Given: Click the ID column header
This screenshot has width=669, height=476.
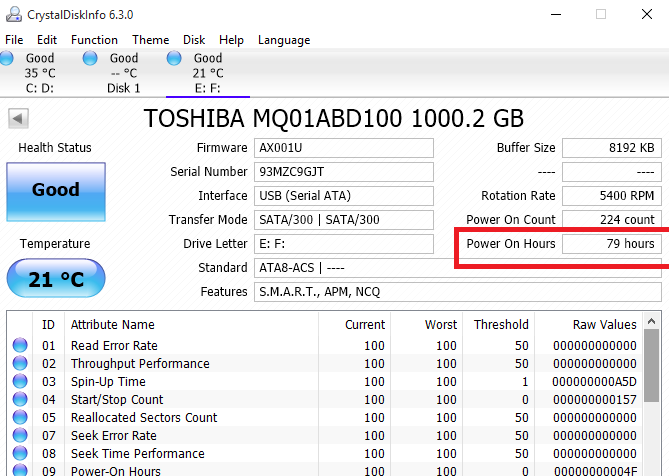Looking at the screenshot, I should [48, 325].
